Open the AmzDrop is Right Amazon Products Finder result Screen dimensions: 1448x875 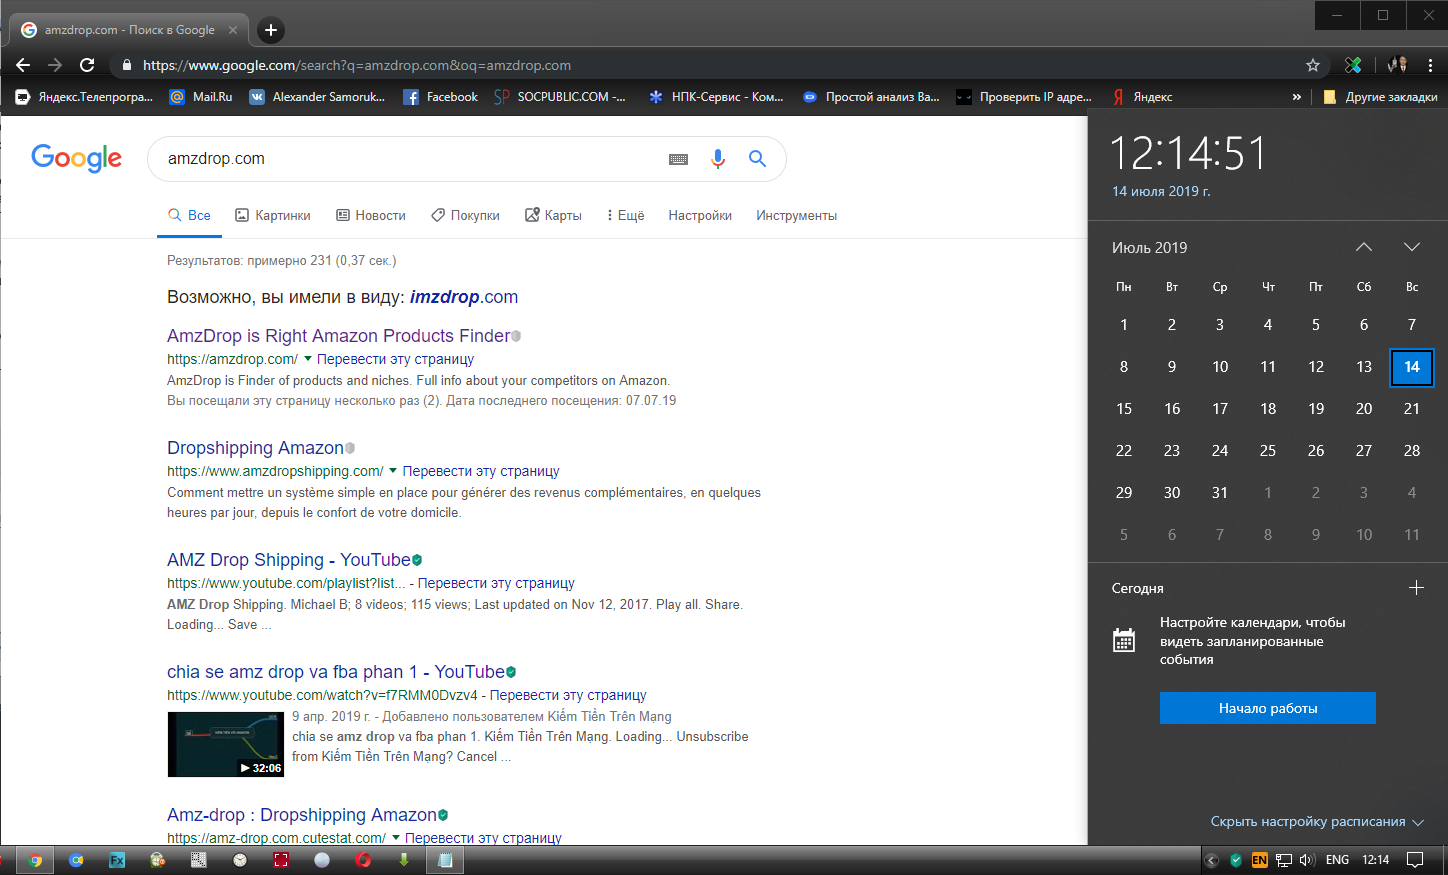click(339, 336)
